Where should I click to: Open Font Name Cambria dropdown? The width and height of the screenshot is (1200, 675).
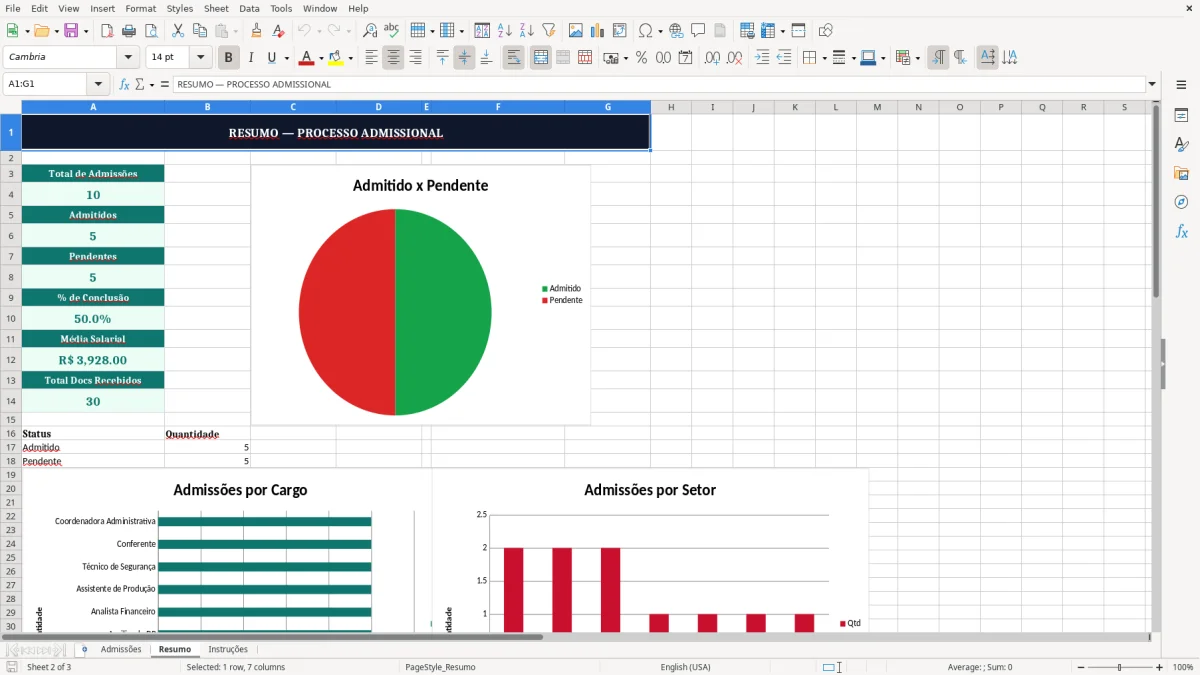coord(128,58)
